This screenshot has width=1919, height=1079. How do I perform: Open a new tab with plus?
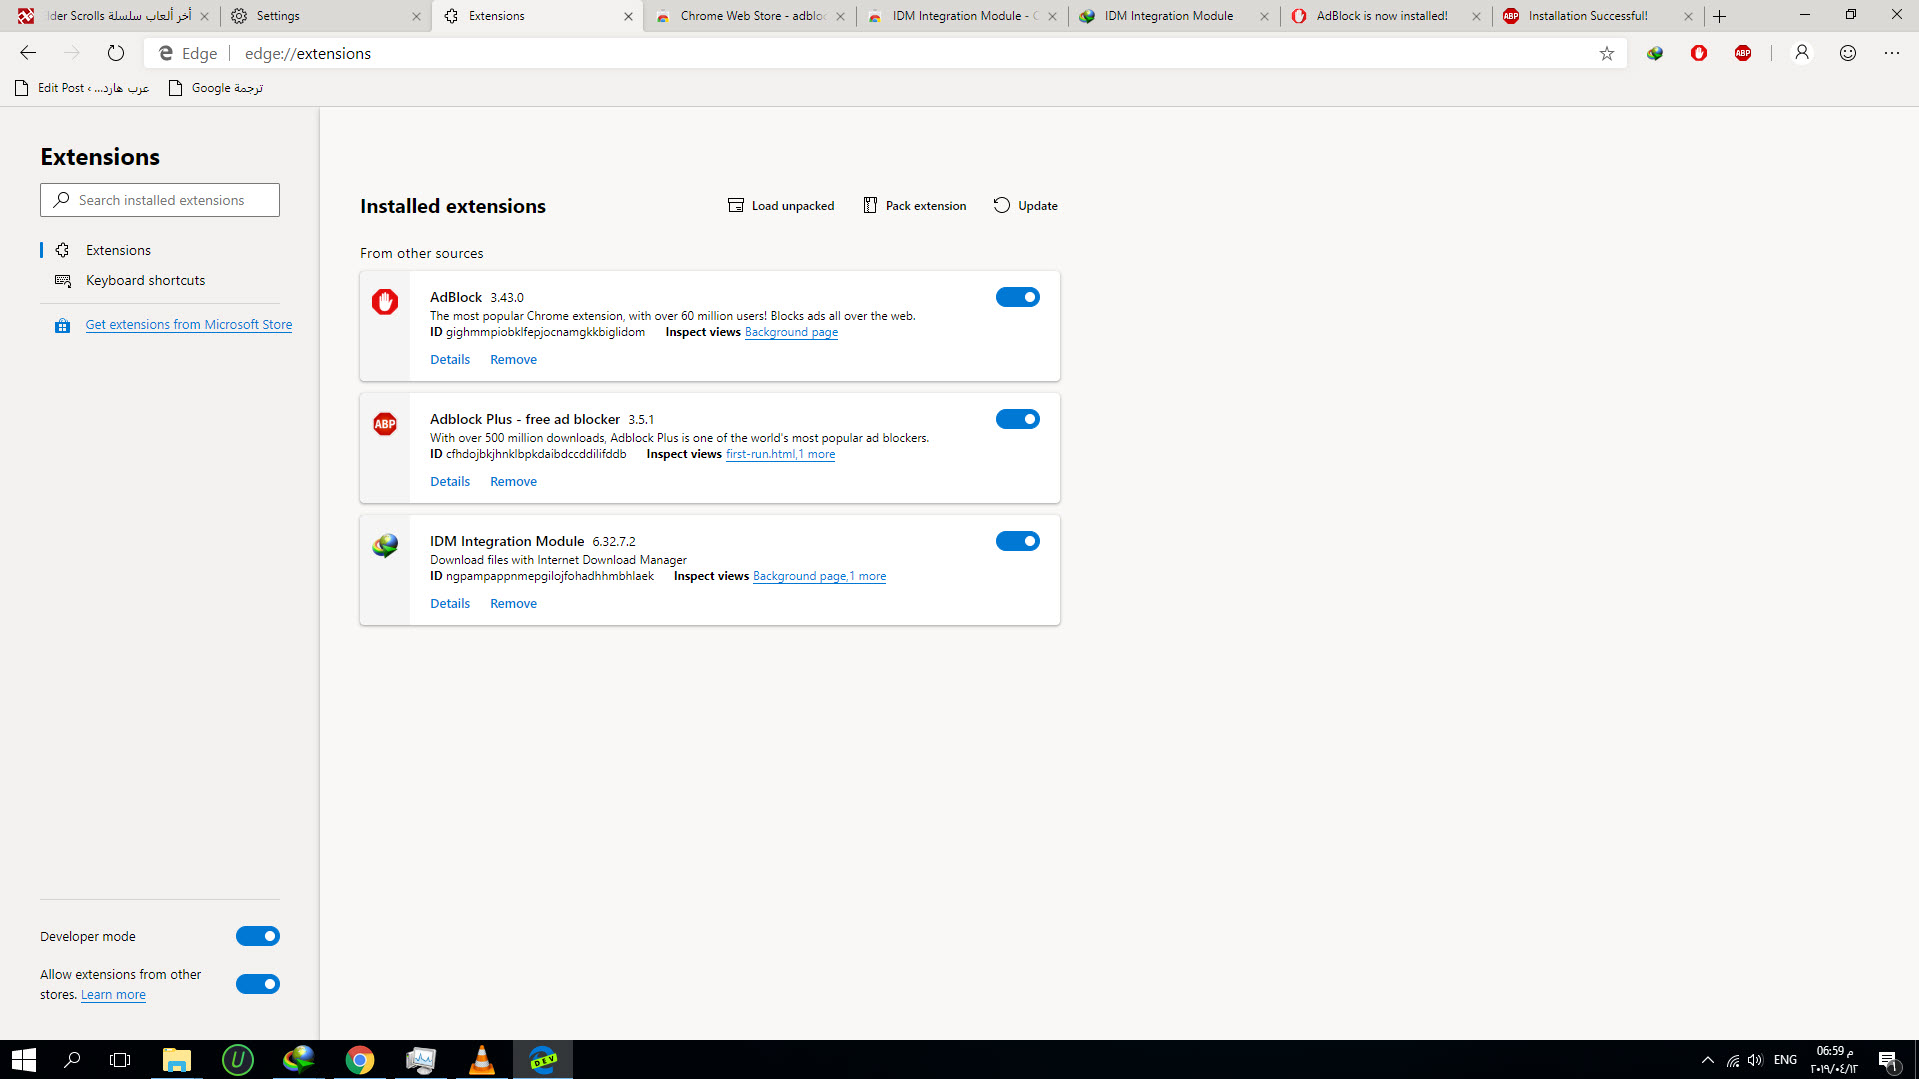tap(1720, 16)
